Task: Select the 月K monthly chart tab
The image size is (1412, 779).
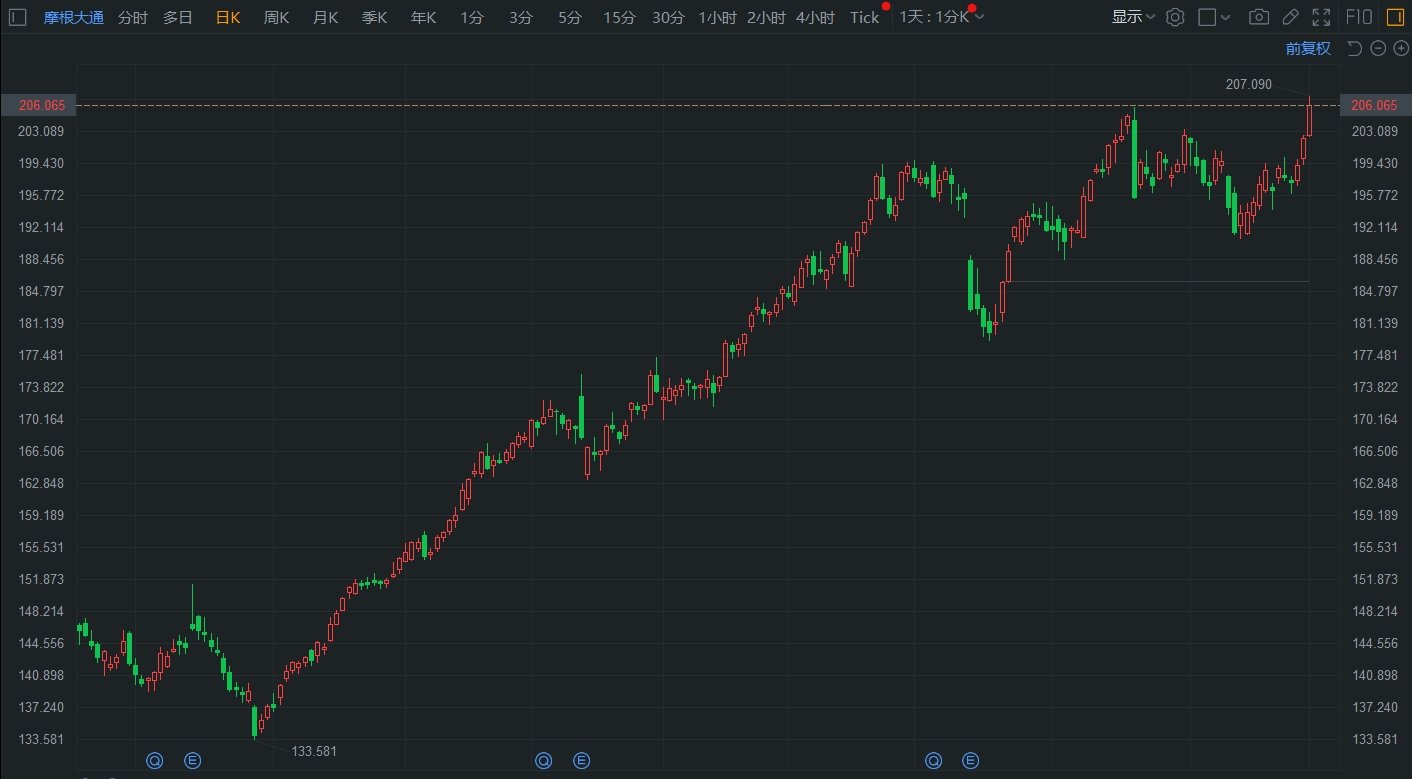Action: pos(325,17)
